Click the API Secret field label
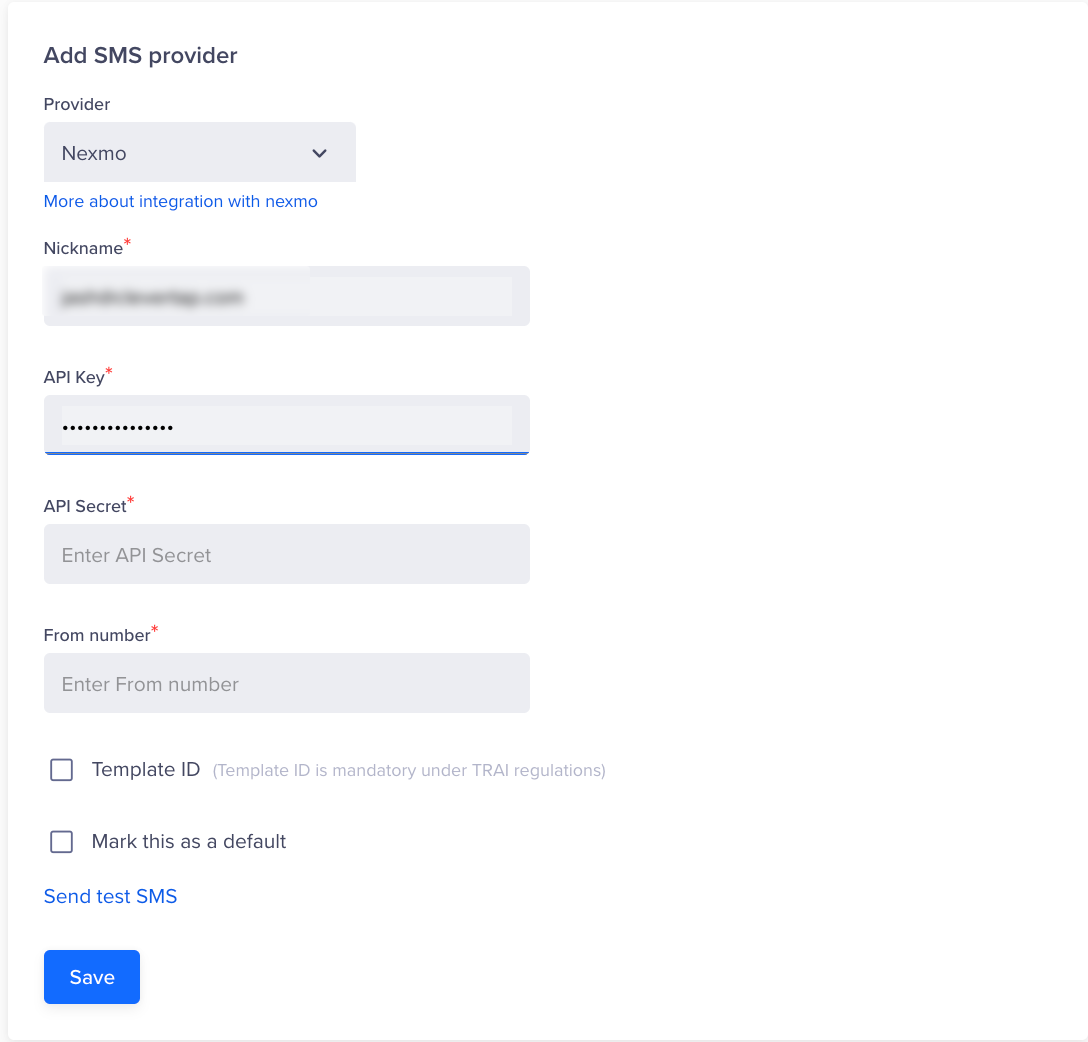 click(x=85, y=506)
